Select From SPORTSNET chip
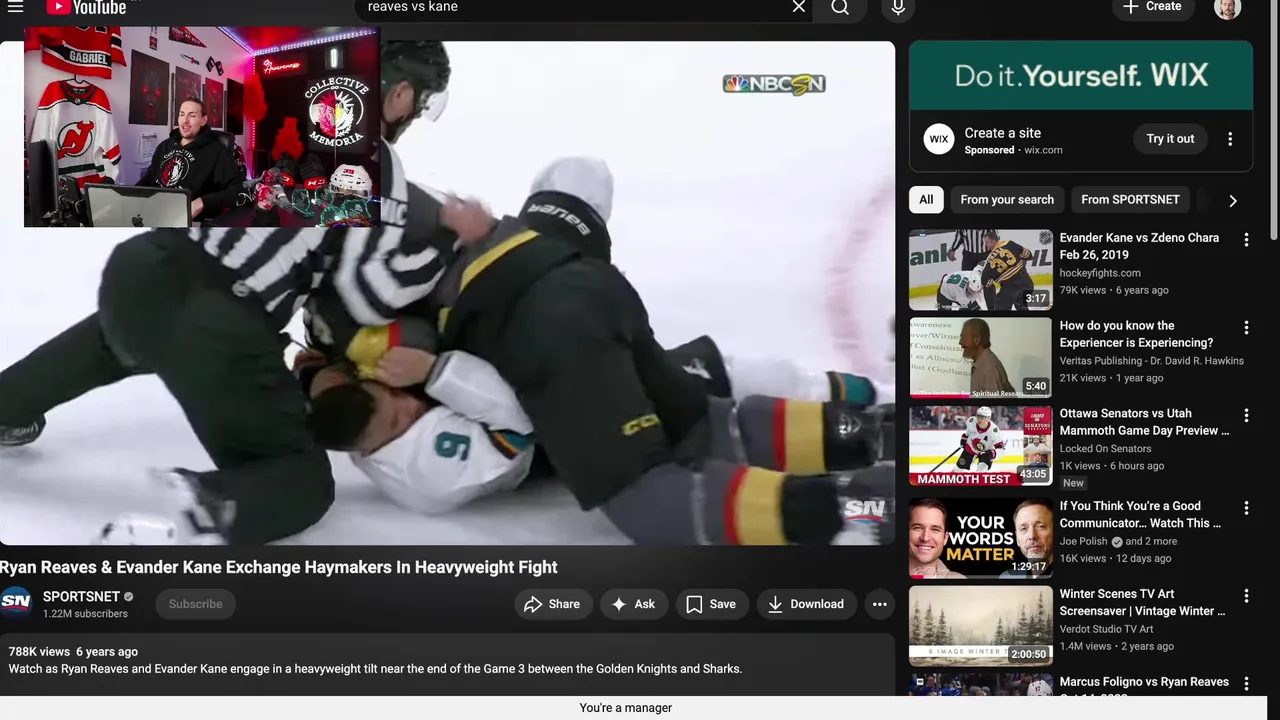Viewport: 1280px width, 720px height. pyautogui.click(x=1130, y=200)
